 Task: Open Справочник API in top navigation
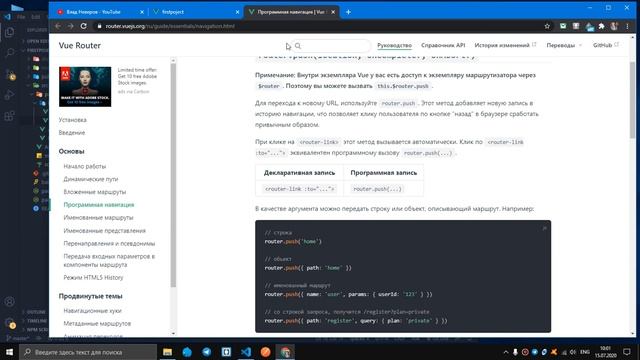443,45
